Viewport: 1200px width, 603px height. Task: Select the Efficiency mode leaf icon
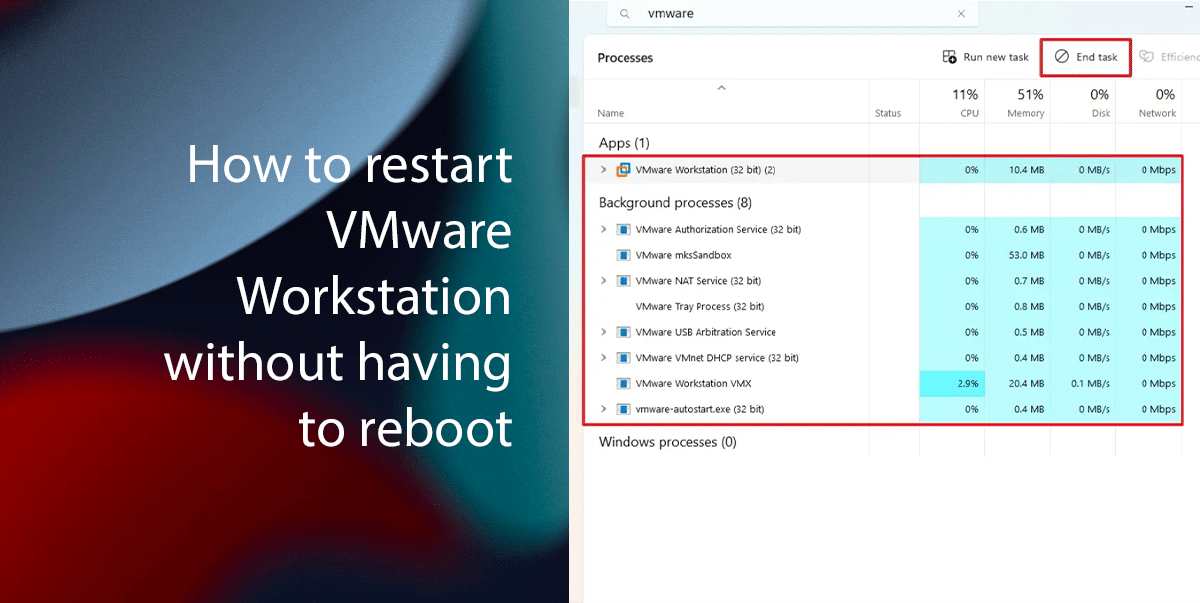1148,56
